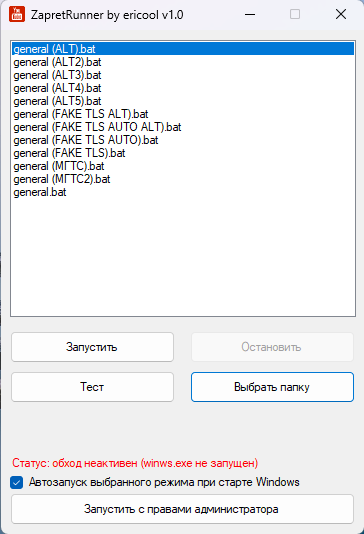Select general (FAKE TLS).bat item

[183, 153]
